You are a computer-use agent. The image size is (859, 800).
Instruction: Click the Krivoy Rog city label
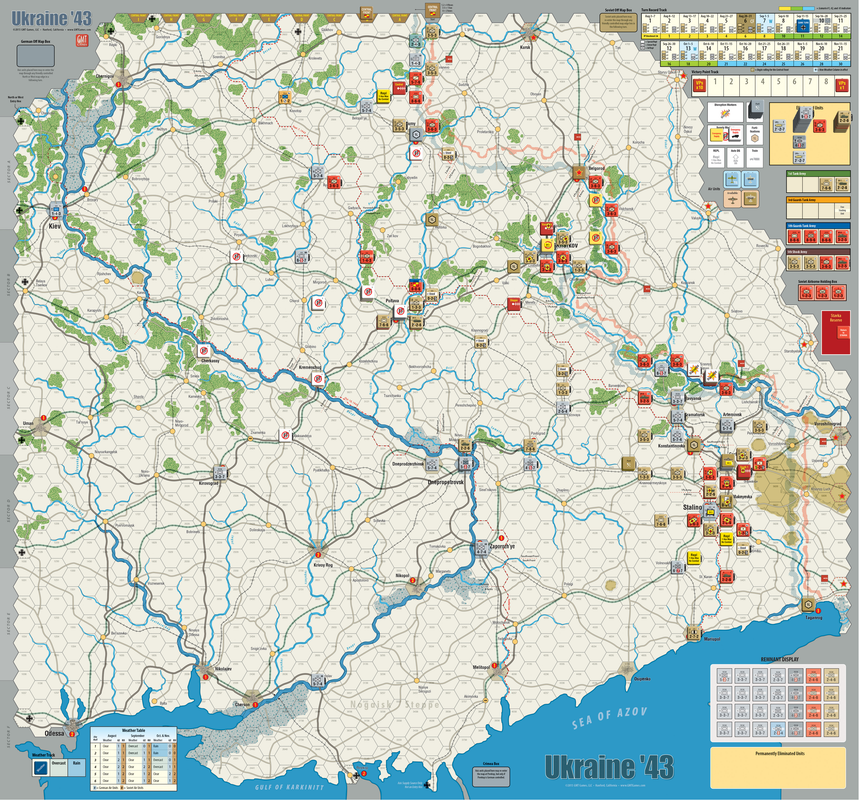323,564
